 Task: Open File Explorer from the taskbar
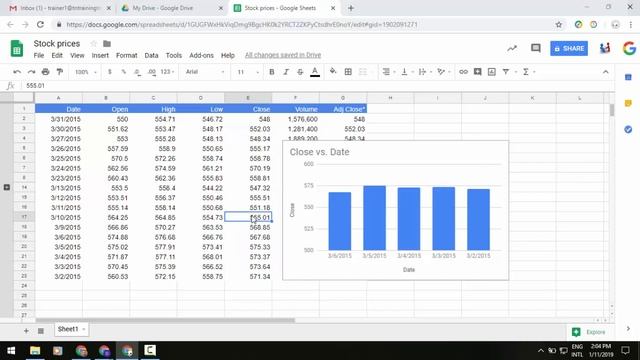tap(35, 351)
